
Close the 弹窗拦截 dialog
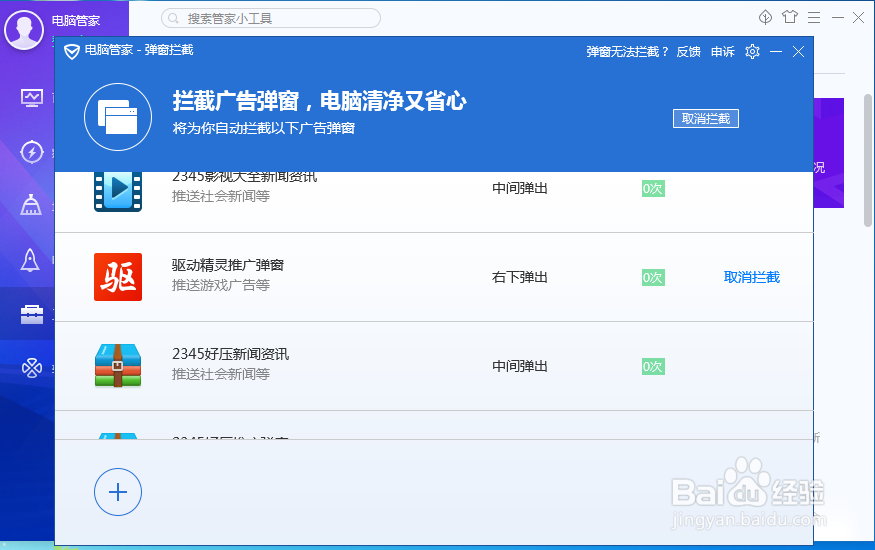coord(799,52)
